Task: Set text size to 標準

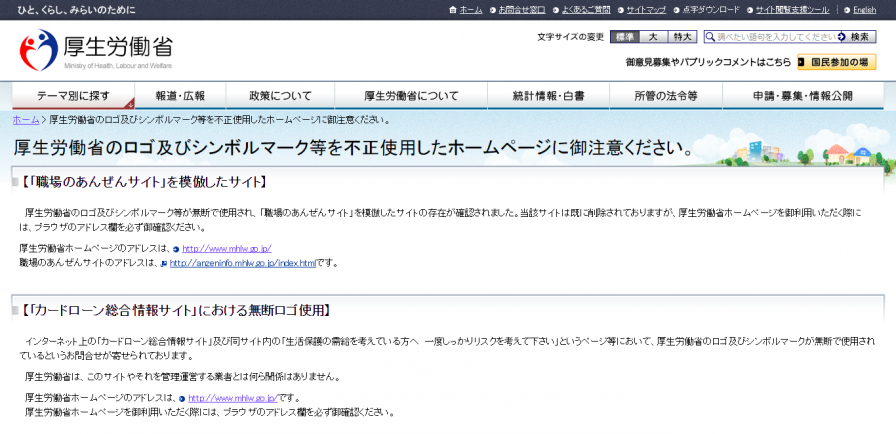Action: point(625,37)
